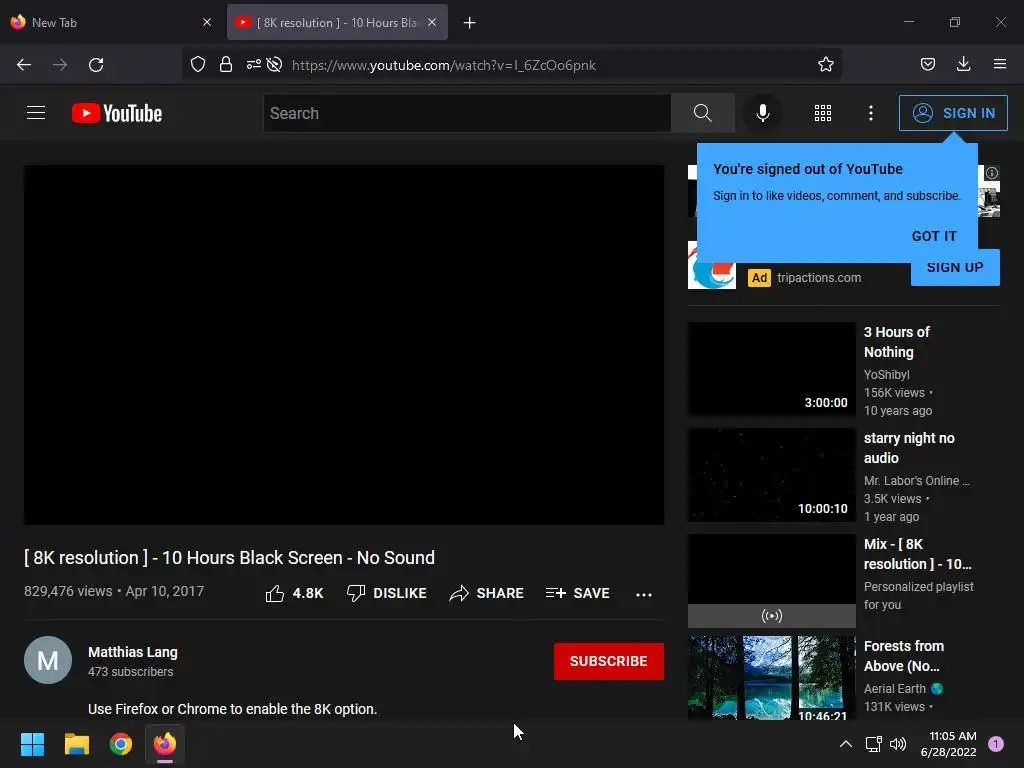
Task: Open YouTube settings three-dot menu
Action: [x=871, y=113]
